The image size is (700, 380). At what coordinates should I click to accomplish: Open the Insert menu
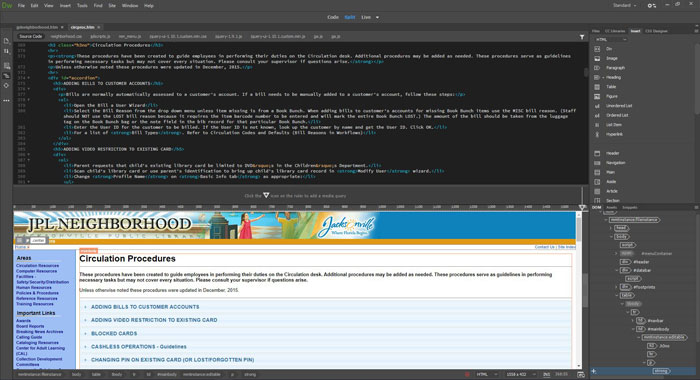(65, 6)
